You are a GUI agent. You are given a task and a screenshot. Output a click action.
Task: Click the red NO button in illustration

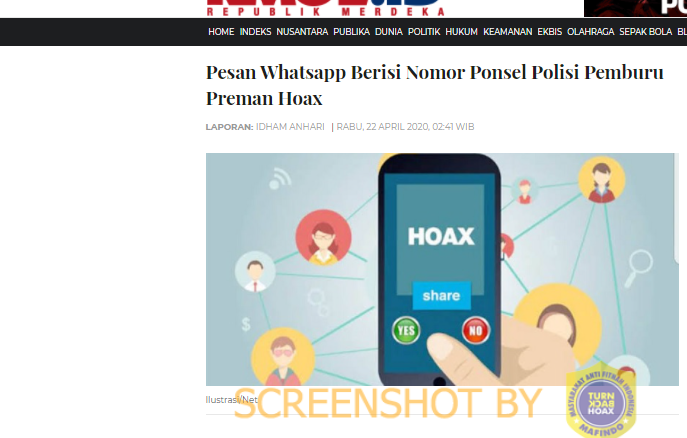(476, 330)
